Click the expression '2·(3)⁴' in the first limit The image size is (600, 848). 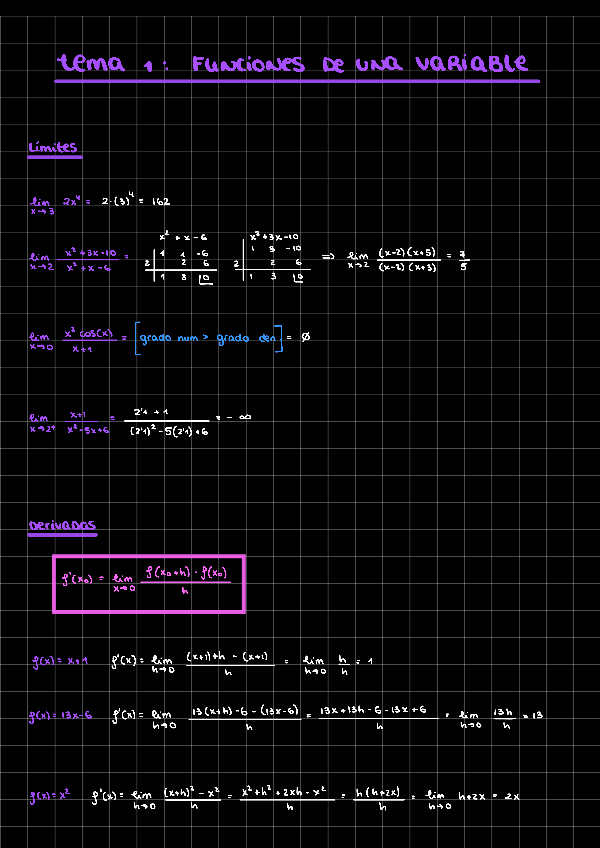pos(116,200)
